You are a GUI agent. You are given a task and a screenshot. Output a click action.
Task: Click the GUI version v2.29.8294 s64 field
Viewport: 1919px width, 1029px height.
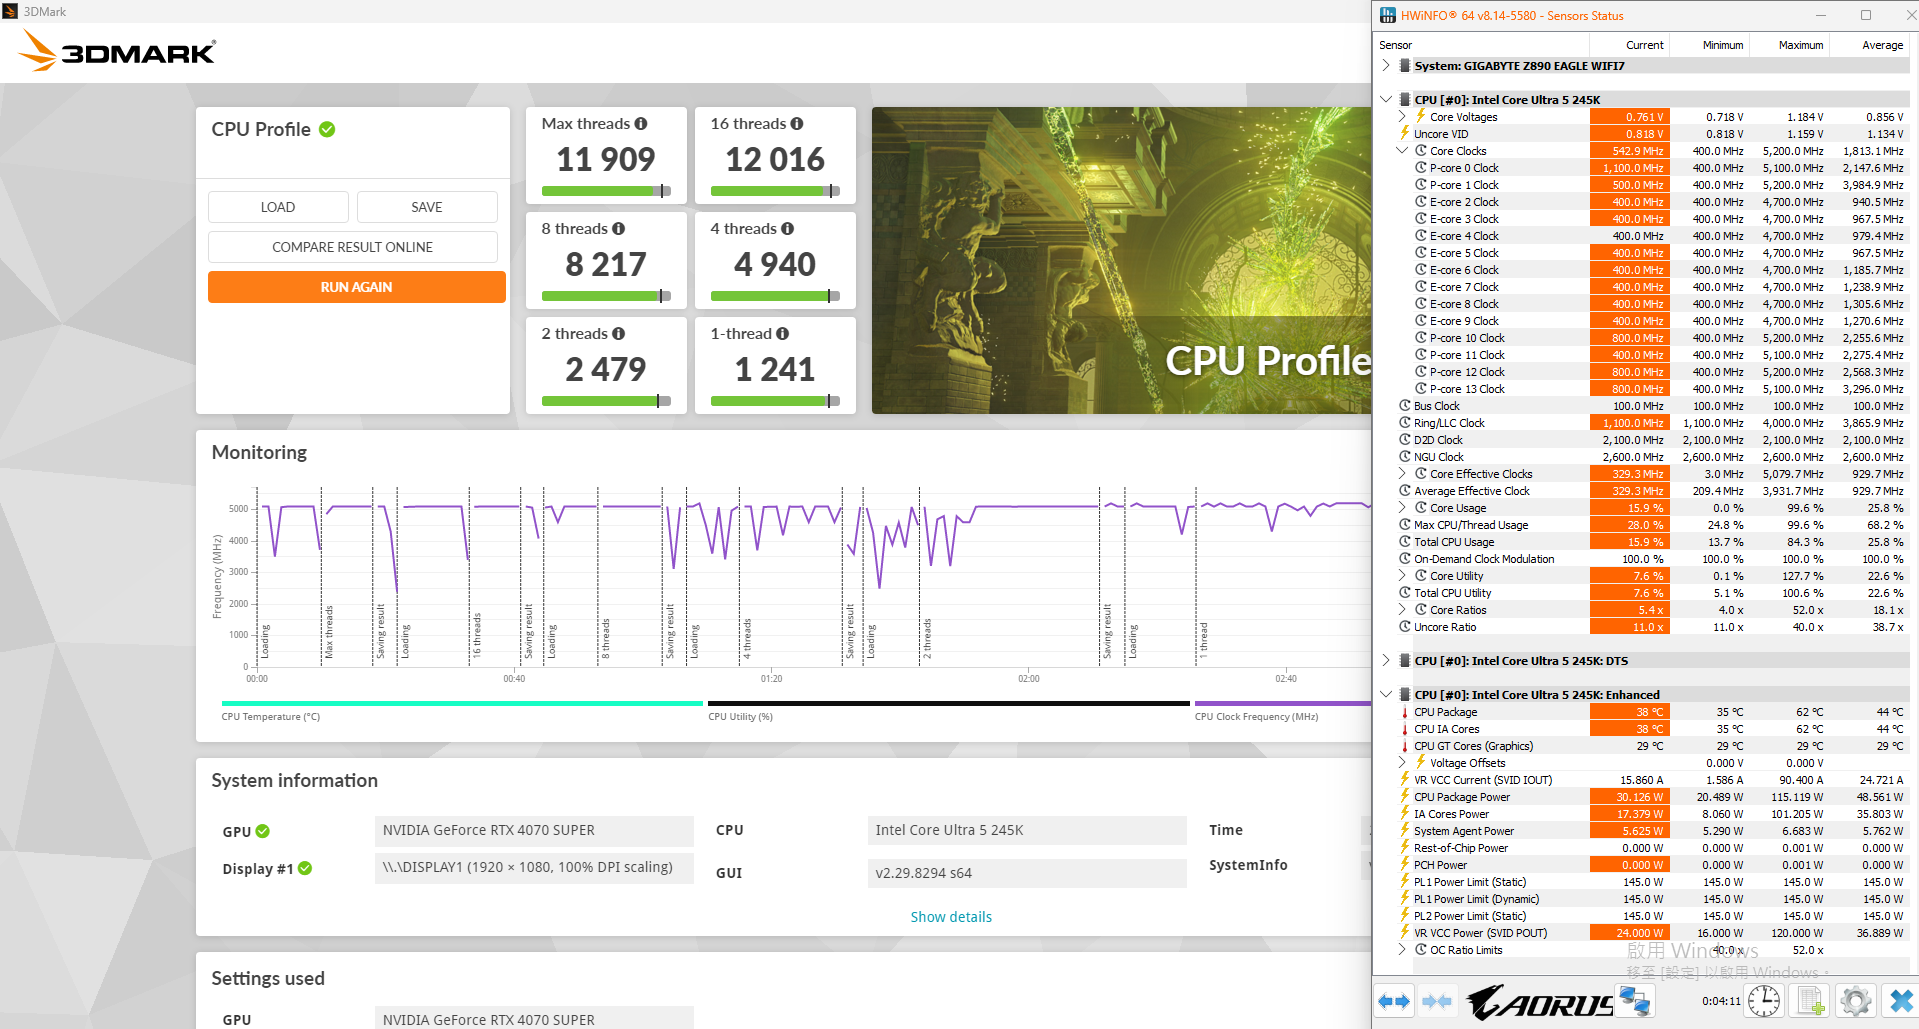(x=1027, y=873)
